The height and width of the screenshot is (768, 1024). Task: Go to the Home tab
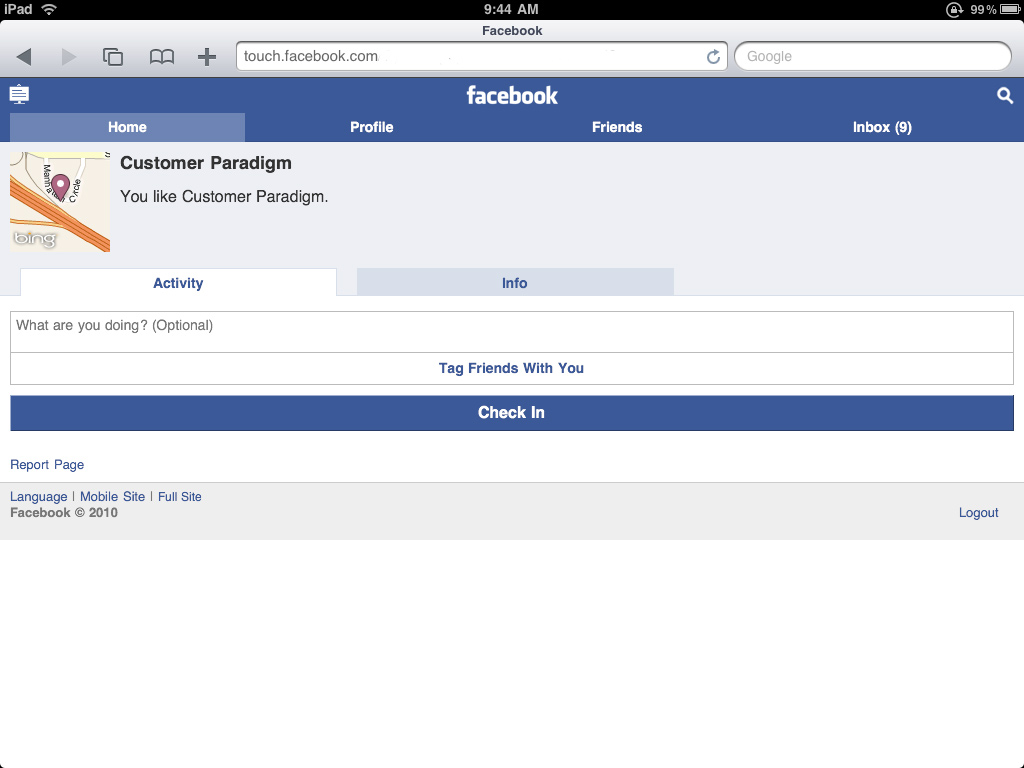tap(127, 127)
